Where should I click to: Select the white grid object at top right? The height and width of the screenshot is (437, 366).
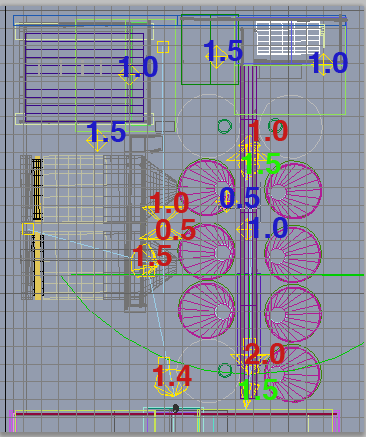tap(290, 37)
